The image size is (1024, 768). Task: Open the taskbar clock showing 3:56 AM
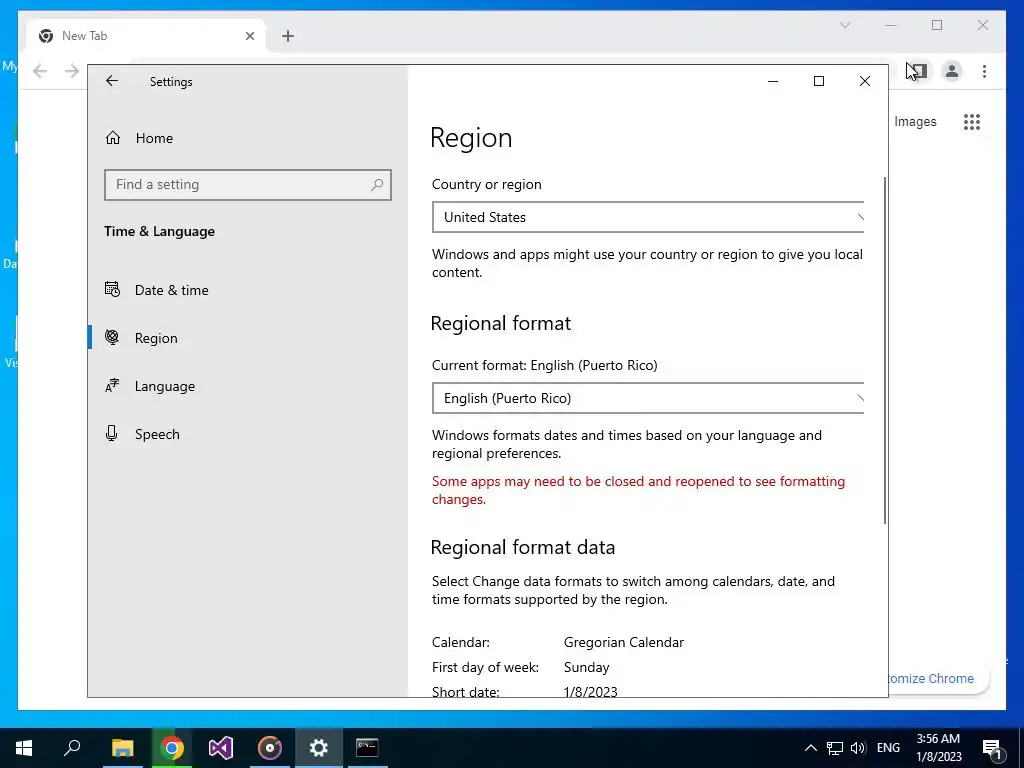[x=938, y=748]
